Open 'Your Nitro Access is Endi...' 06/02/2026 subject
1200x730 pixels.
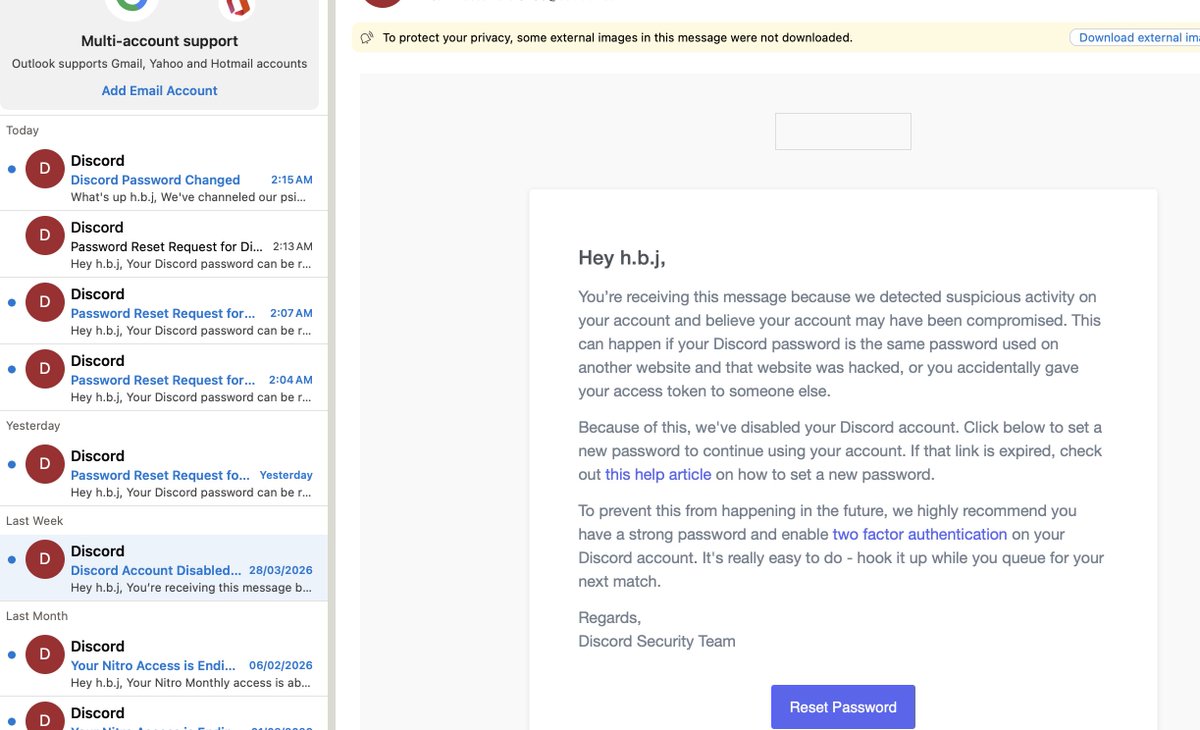(x=154, y=665)
